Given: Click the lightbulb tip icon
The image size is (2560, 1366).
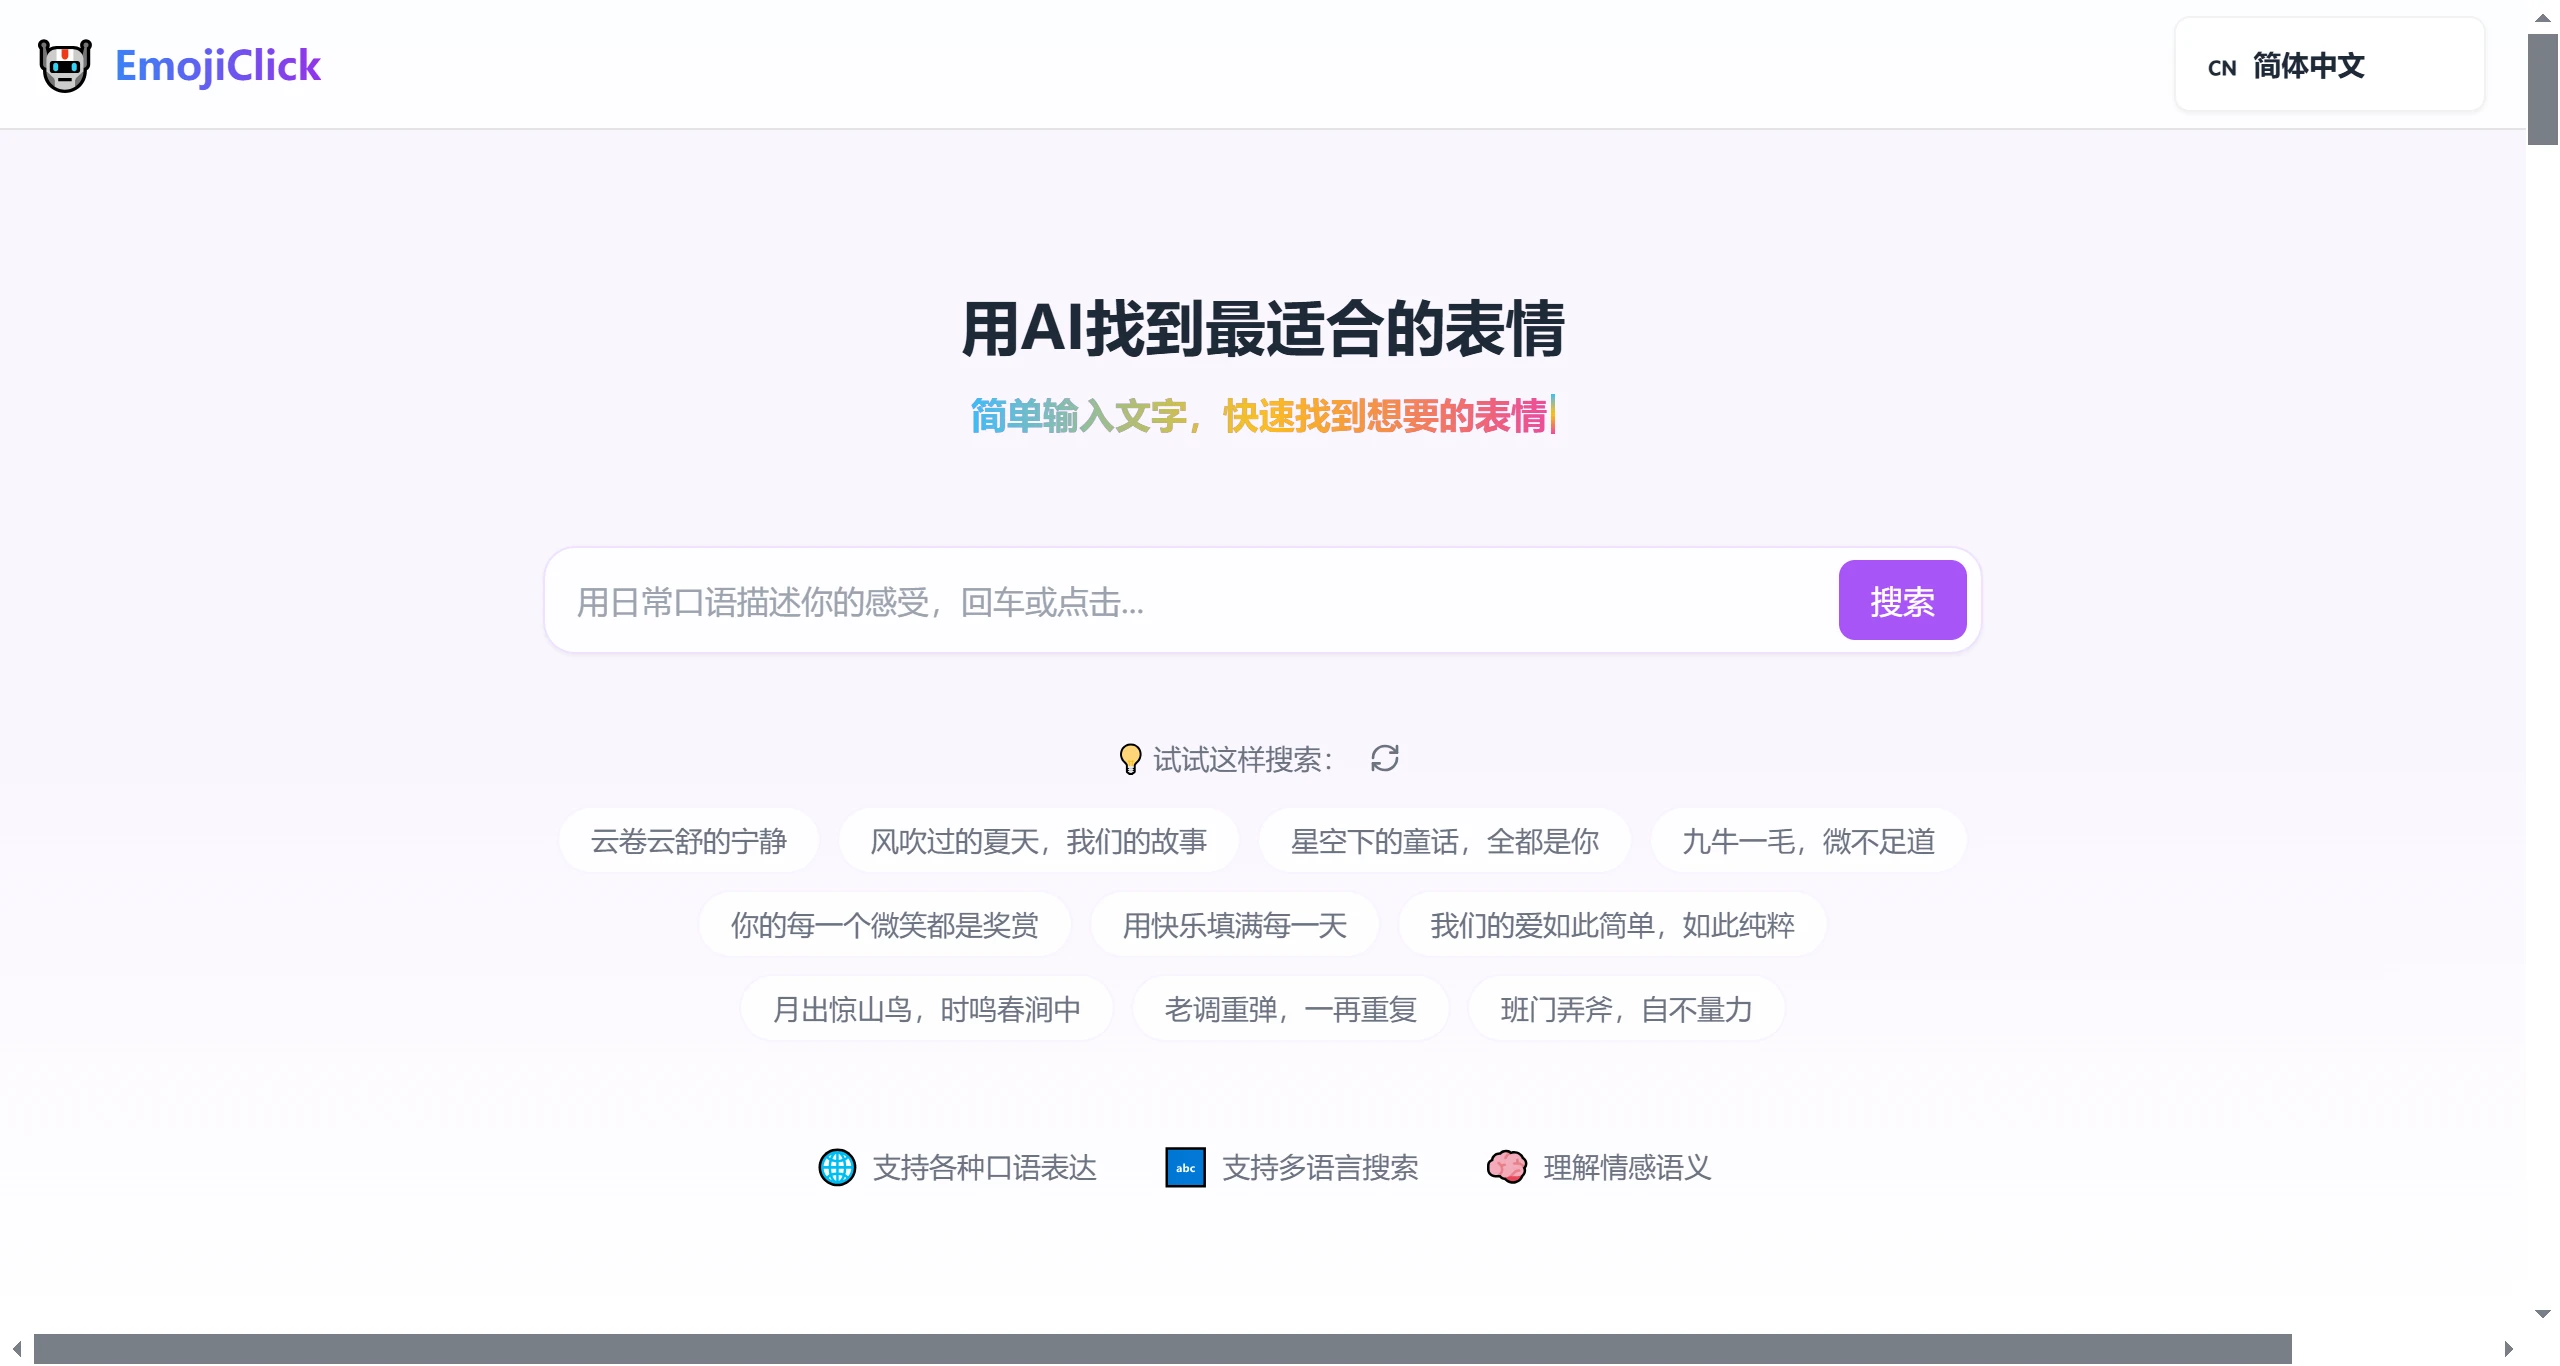Looking at the screenshot, I should coord(1130,758).
